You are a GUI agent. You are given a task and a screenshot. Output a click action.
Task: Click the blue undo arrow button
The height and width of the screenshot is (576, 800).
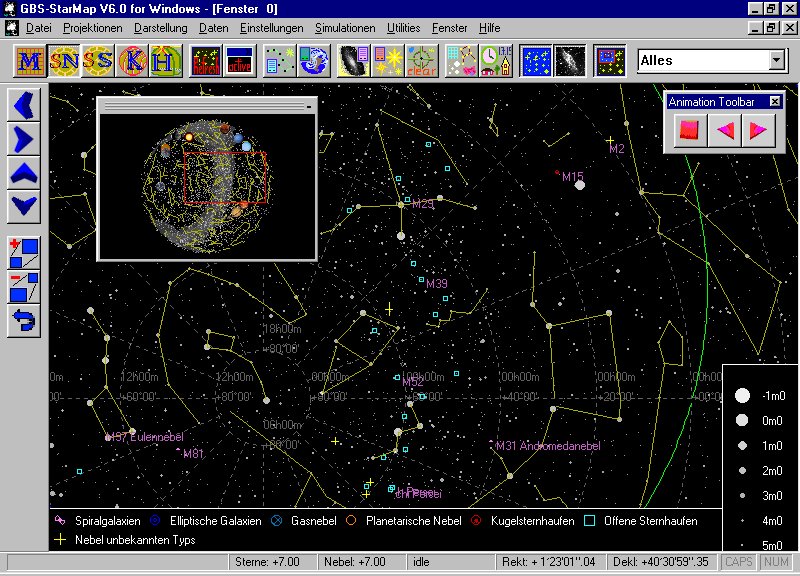(x=24, y=321)
